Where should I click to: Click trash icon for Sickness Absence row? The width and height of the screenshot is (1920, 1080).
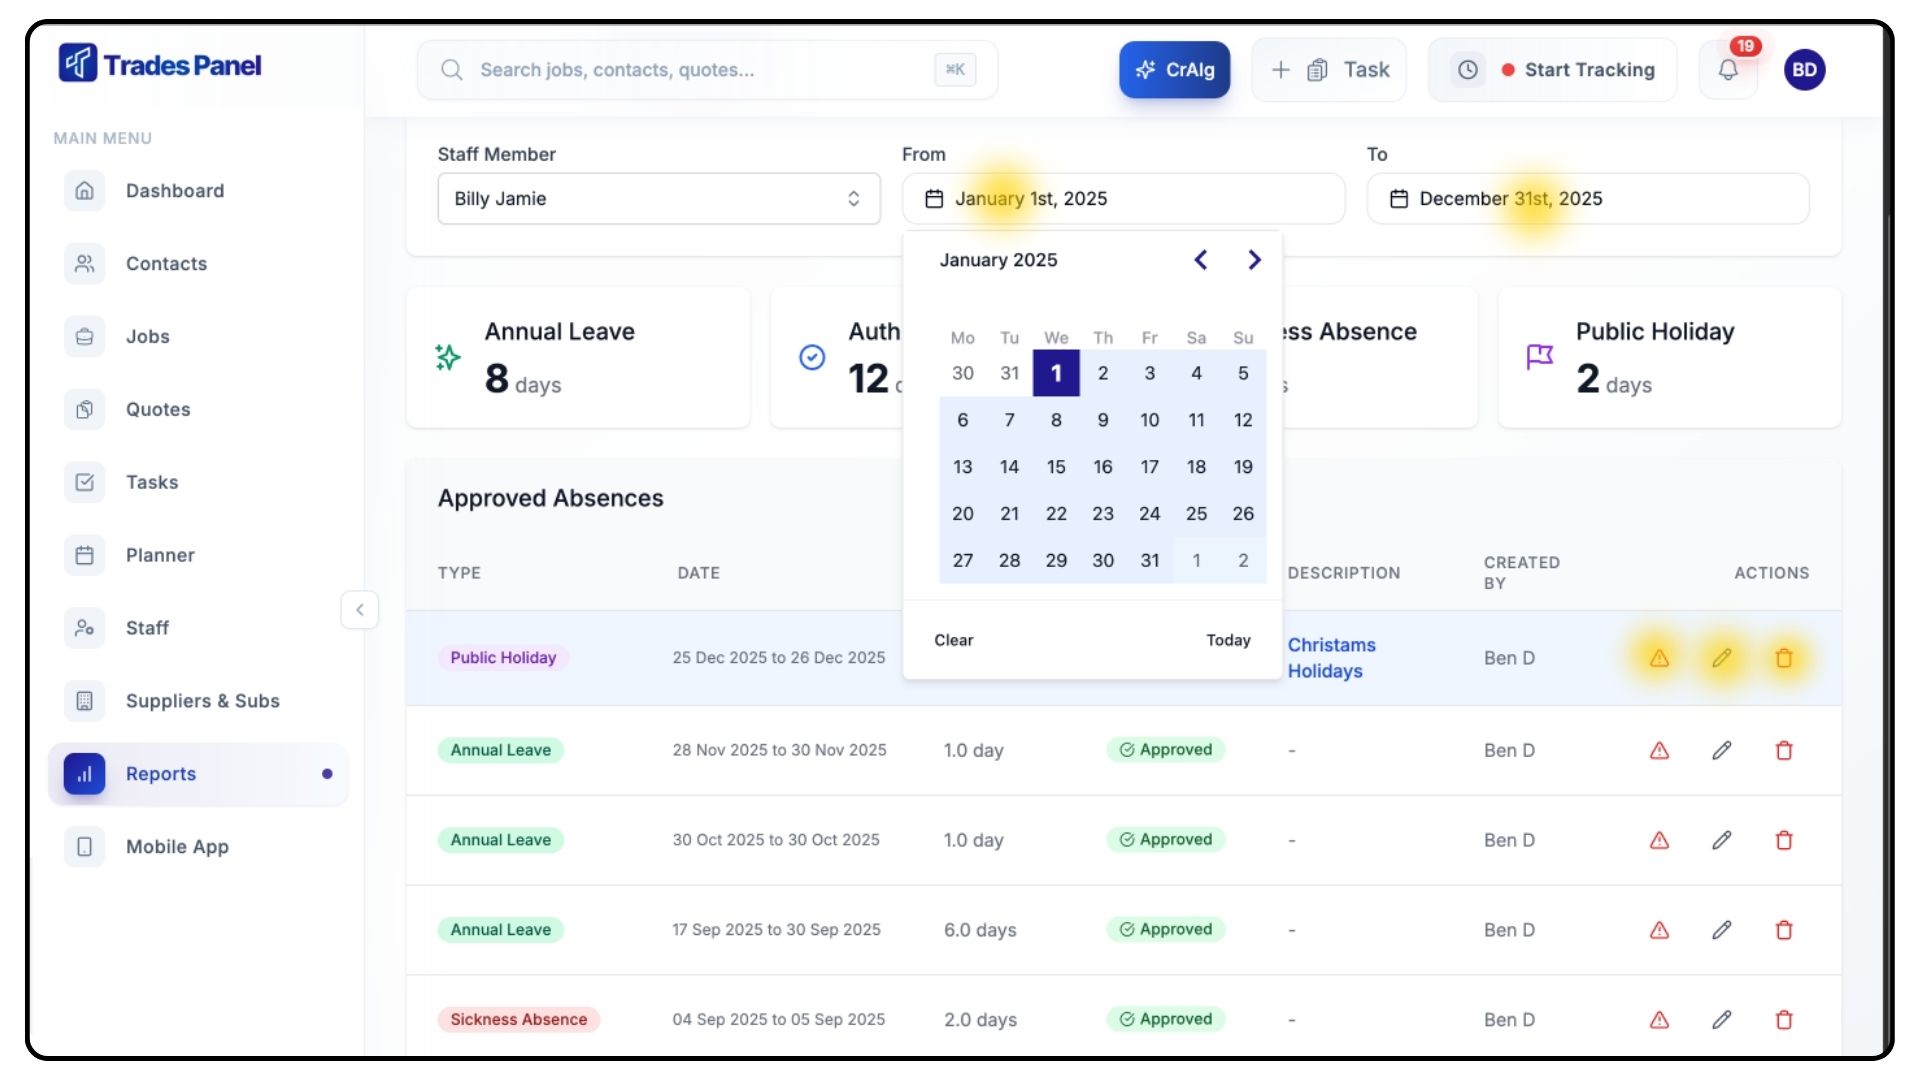click(1783, 1020)
